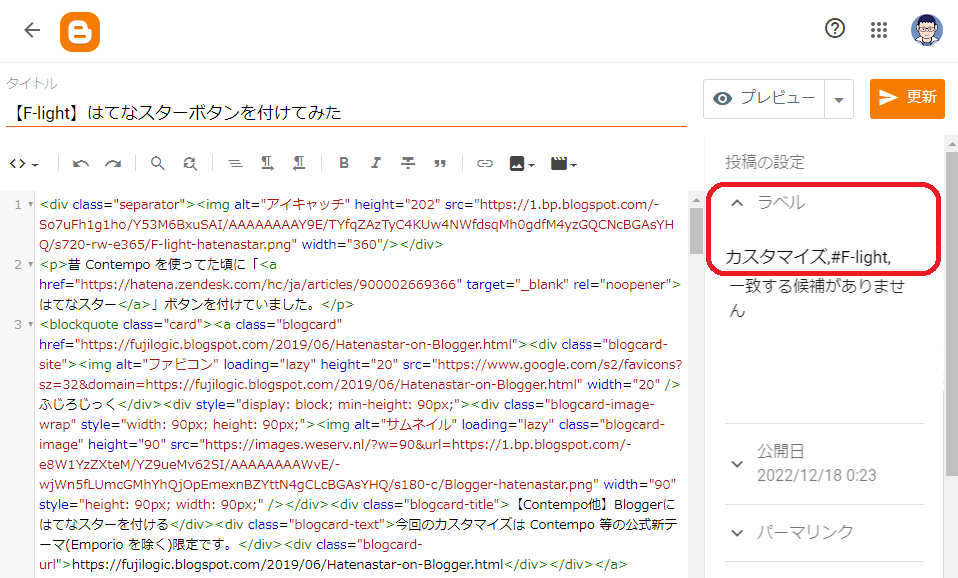The image size is (958, 578).
Task: Open the Google apps grid
Action: point(879,29)
